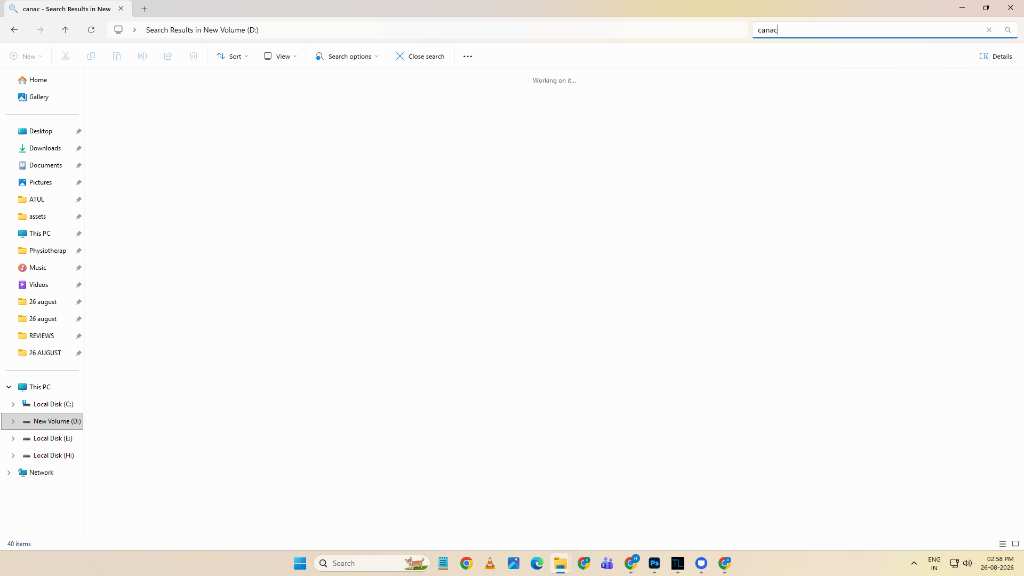This screenshot has height=576, width=1024.
Task: Open Search options dropdown
Action: coord(346,57)
